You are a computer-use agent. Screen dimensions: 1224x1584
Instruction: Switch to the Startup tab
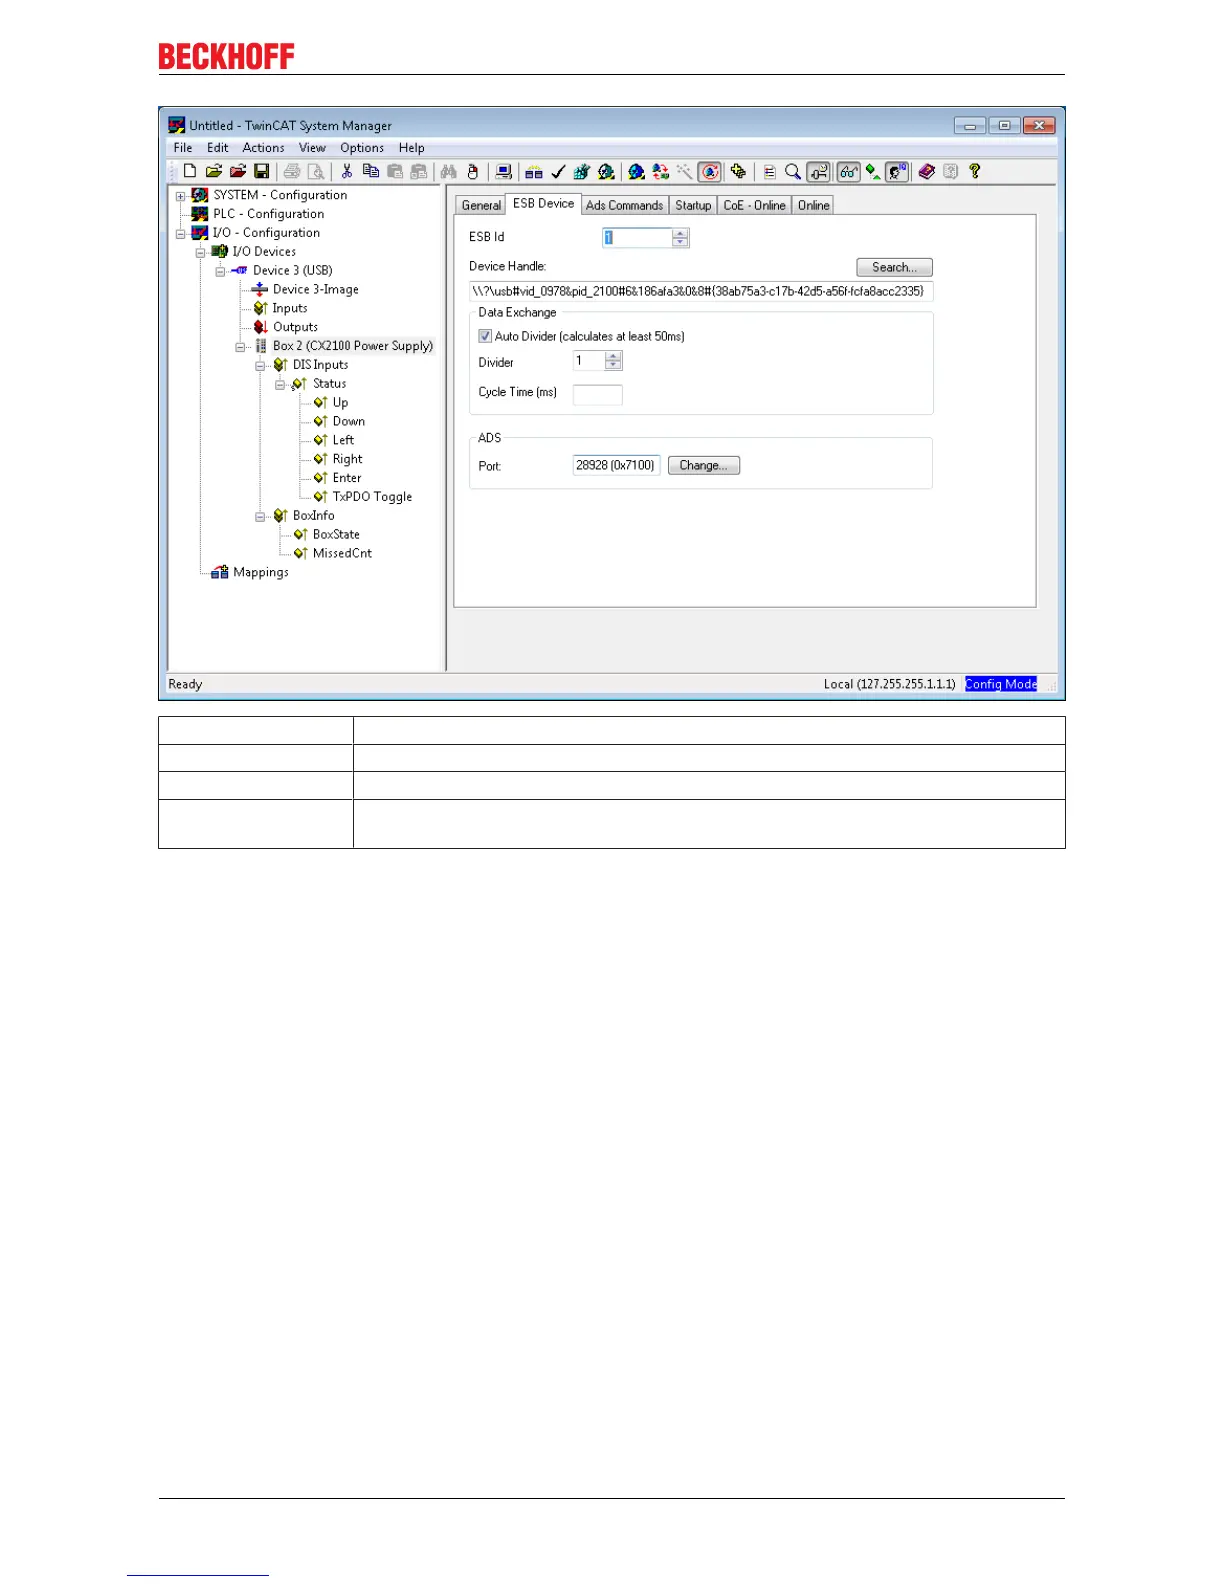pos(693,205)
